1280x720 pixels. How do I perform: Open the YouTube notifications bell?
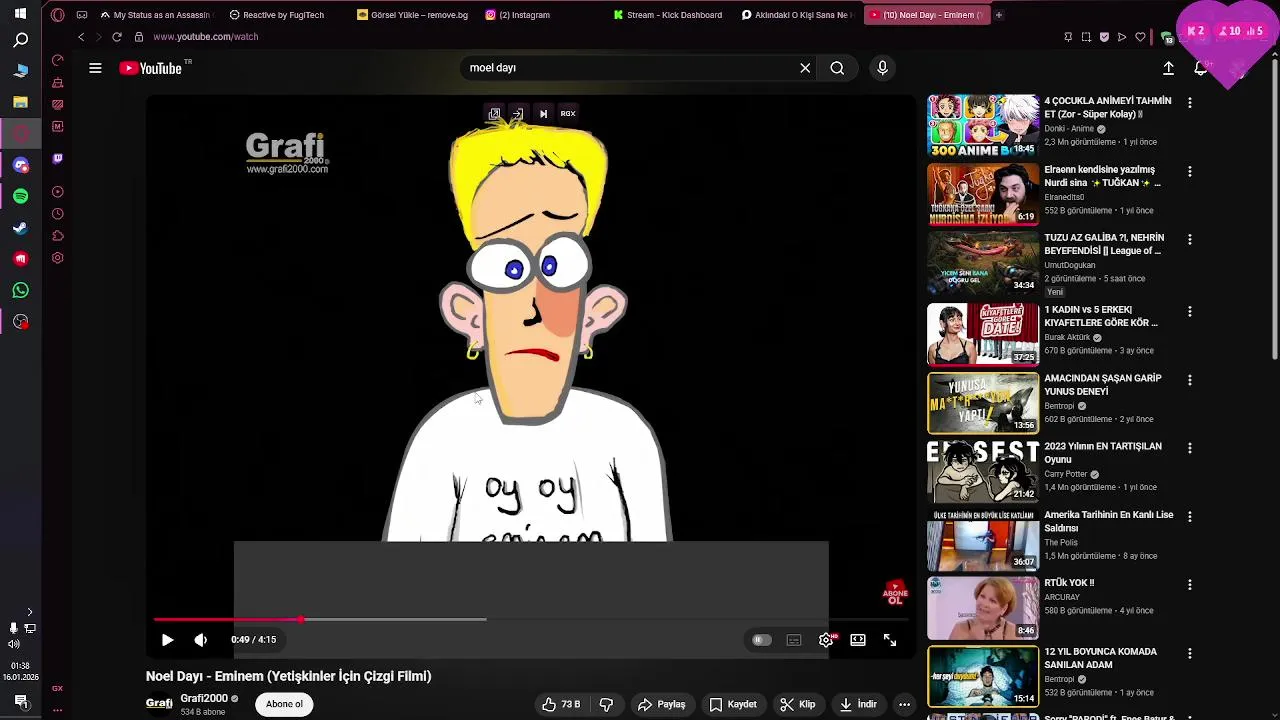coord(1200,68)
